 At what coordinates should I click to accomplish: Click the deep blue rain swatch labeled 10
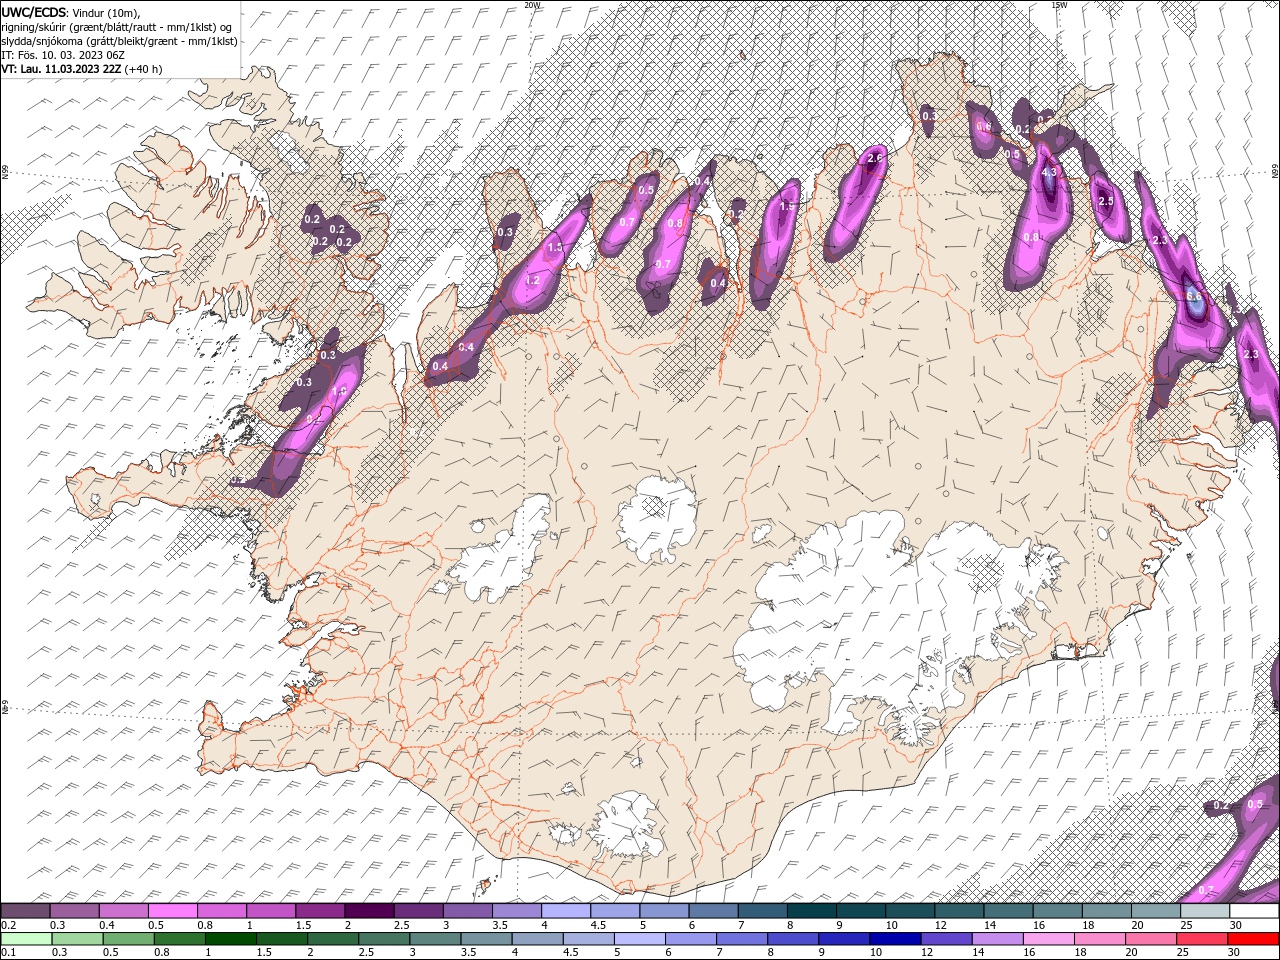[895, 939]
